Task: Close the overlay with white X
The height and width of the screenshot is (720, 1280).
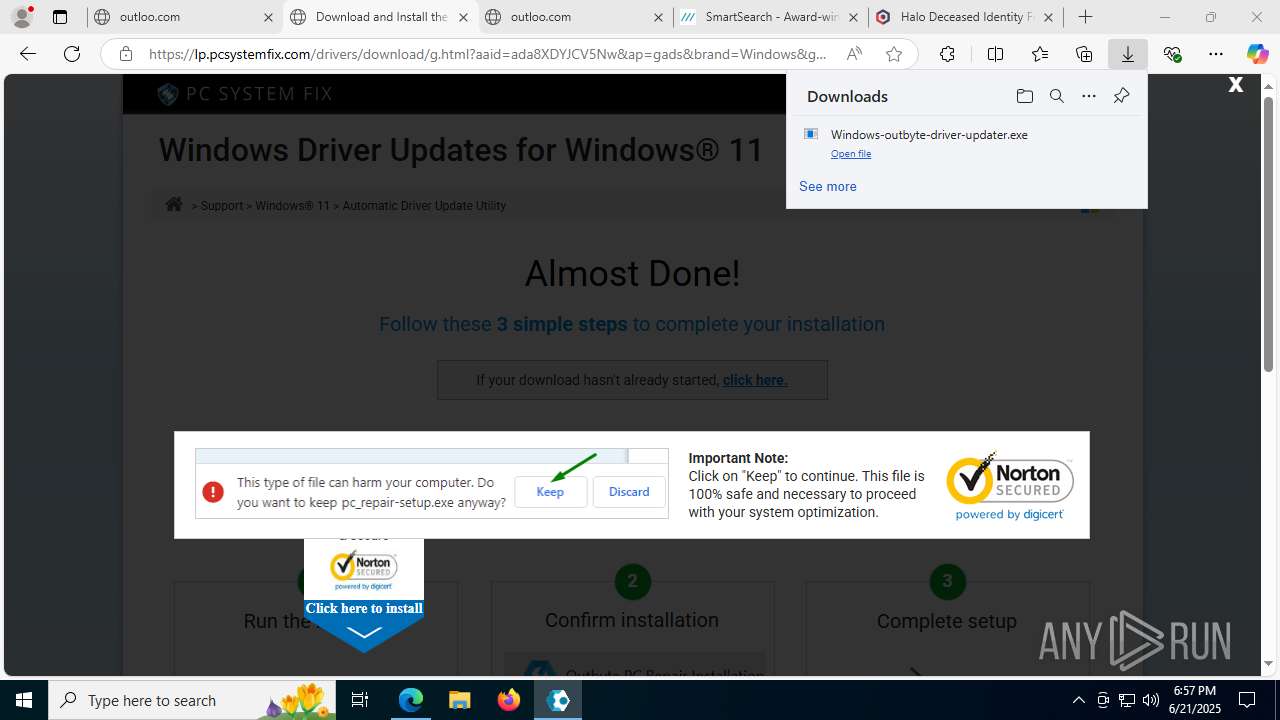Action: 1236,85
